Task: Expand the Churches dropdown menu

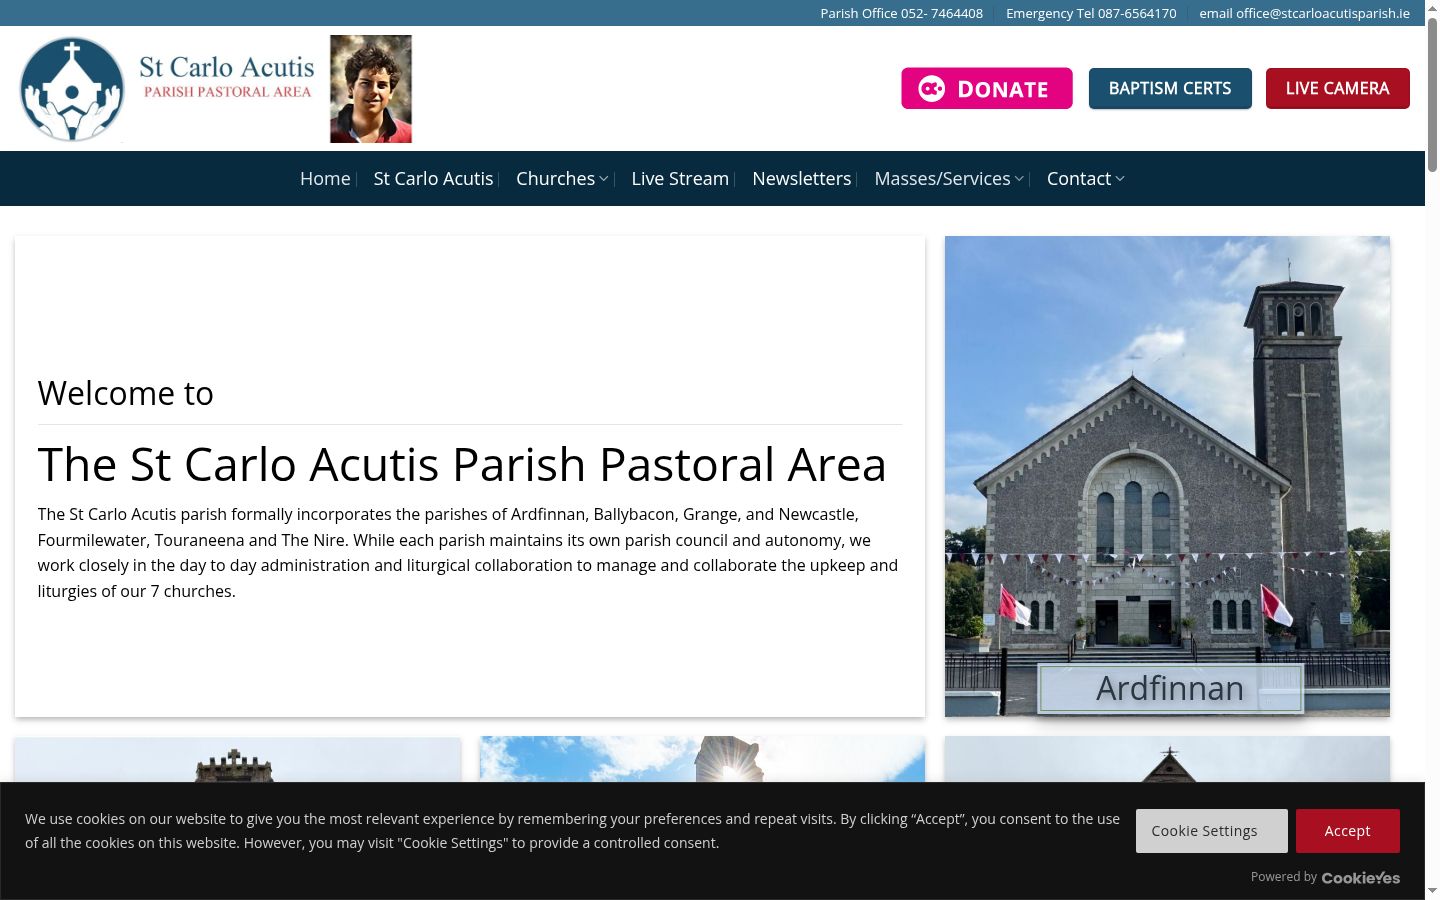Action: (x=562, y=178)
